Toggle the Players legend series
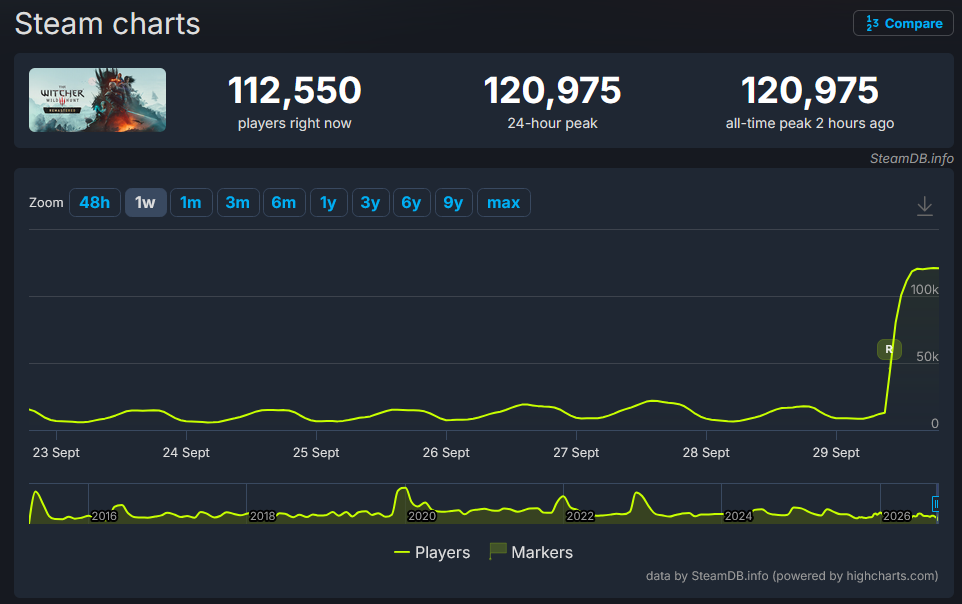962x604 pixels. [432, 552]
